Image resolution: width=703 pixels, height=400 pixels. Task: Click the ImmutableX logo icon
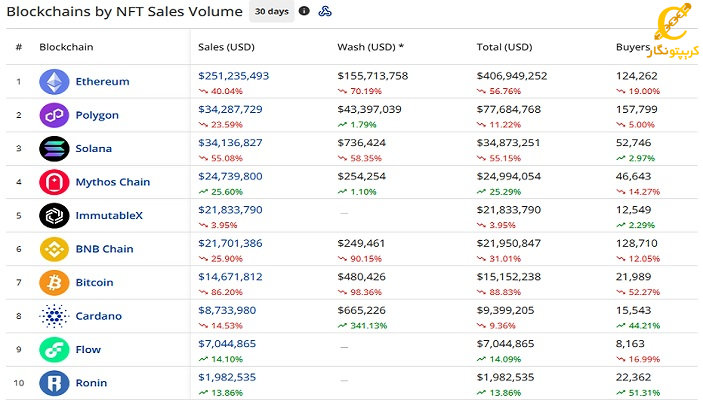pyautogui.click(x=54, y=216)
